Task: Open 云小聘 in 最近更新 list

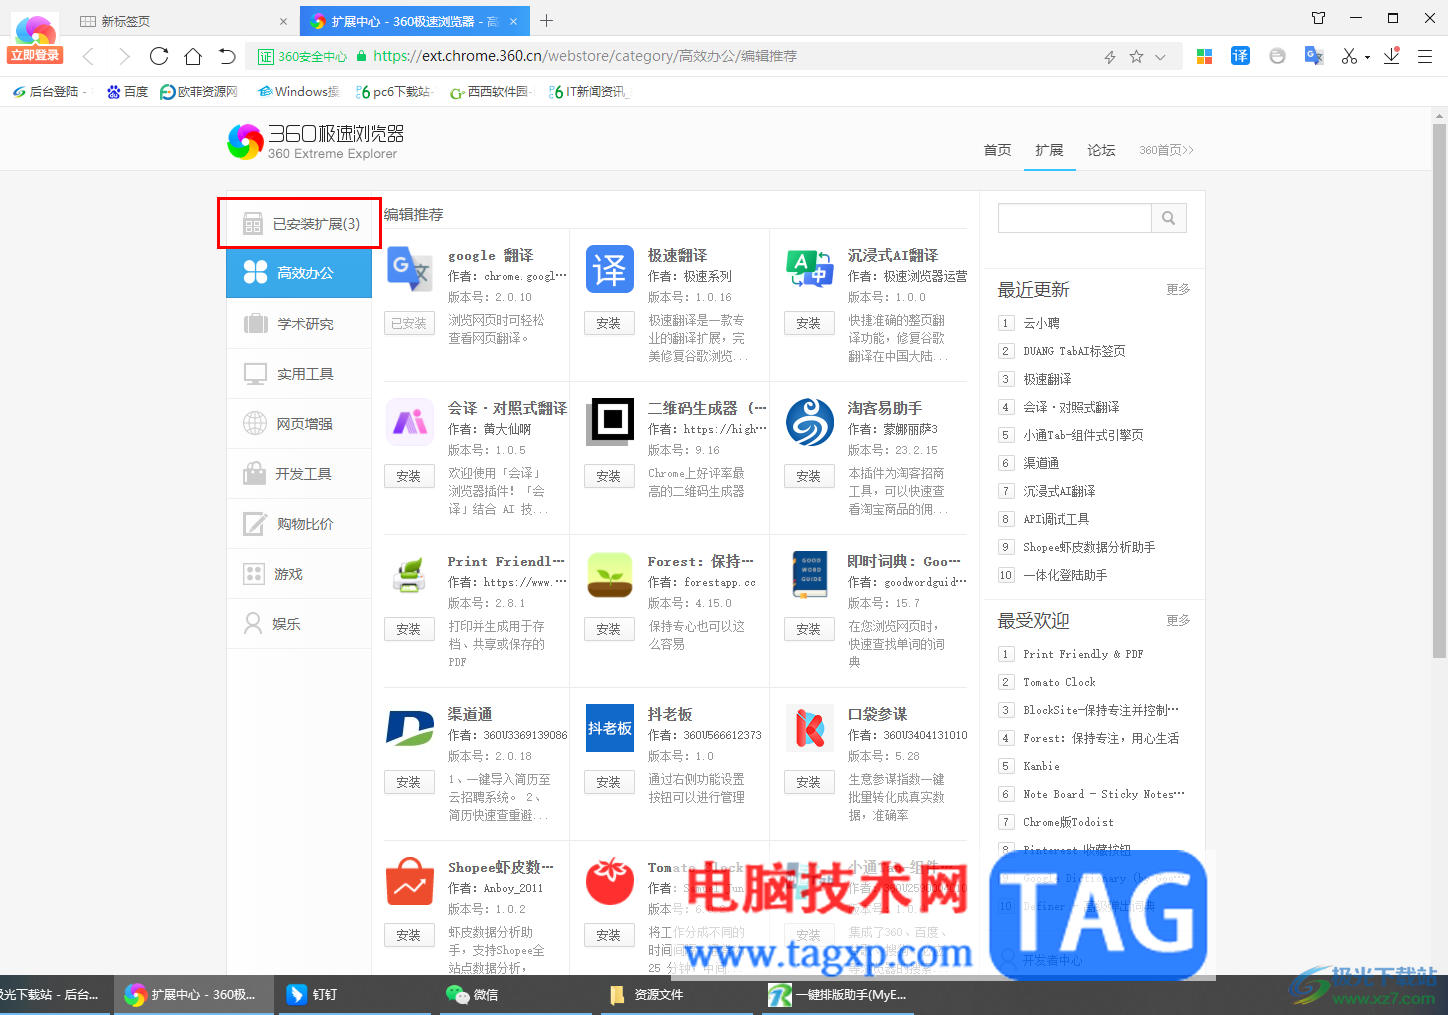Action: pyautogui.click(x=1041, y=323)
